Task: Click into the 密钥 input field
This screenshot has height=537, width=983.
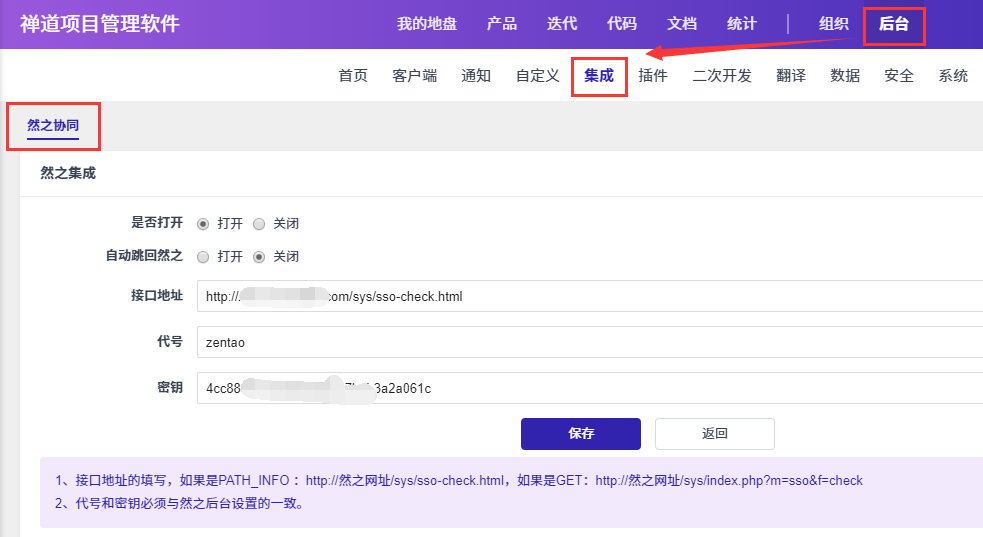Action: [588, 388]
